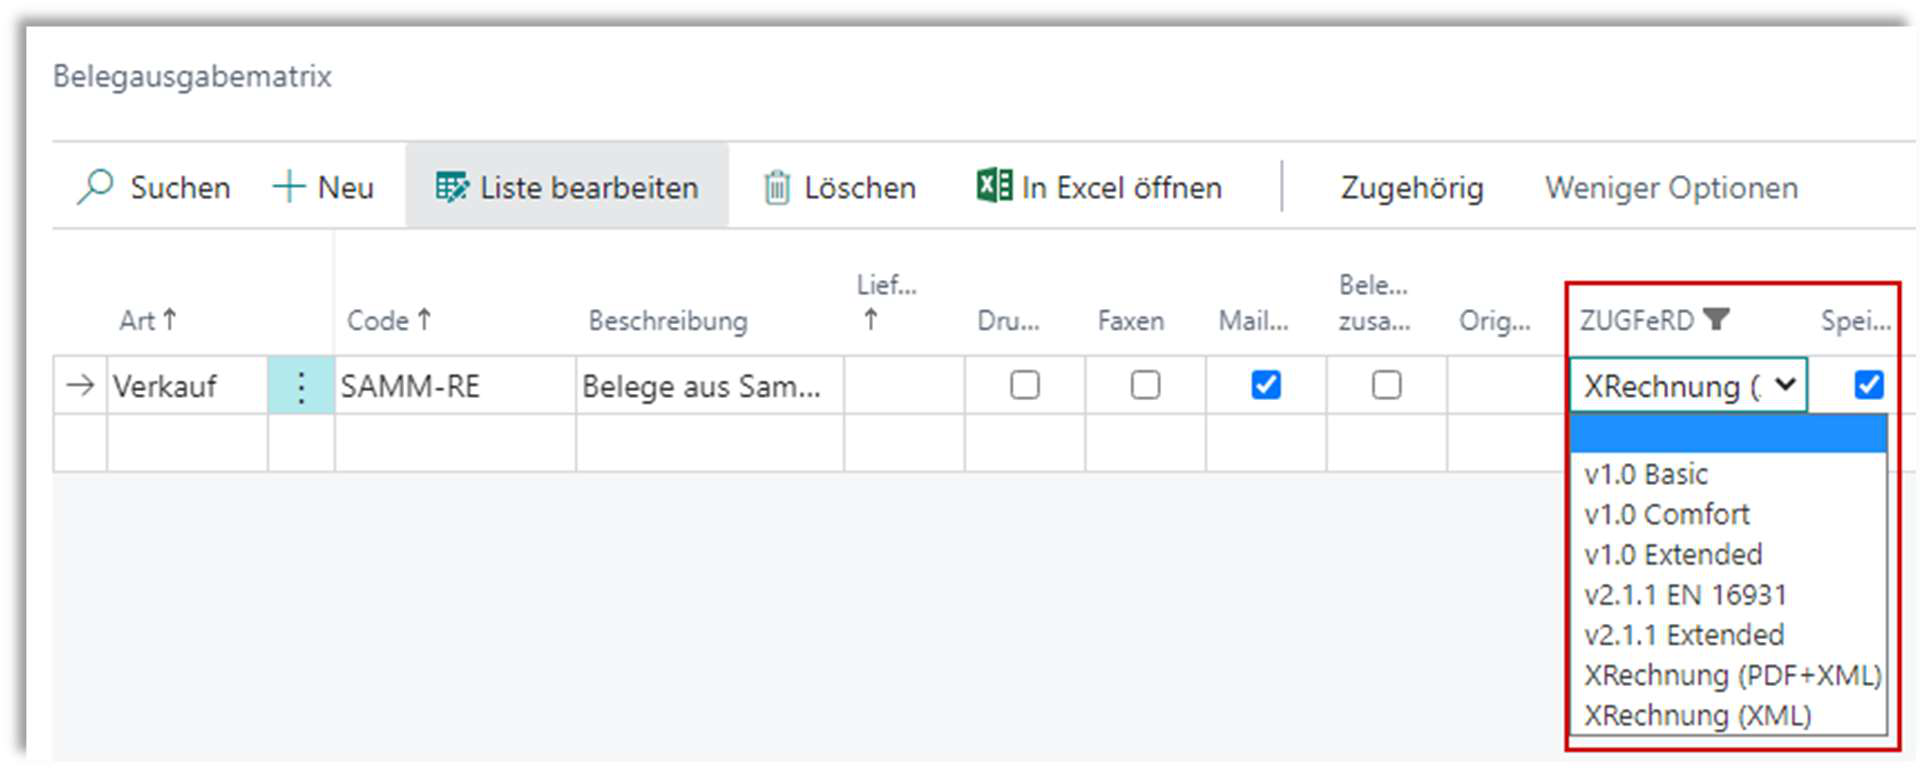The height and width of the screenshot is (770, 1925).
Task: Click Weniger Optionen
Action: coord(1670,188)
